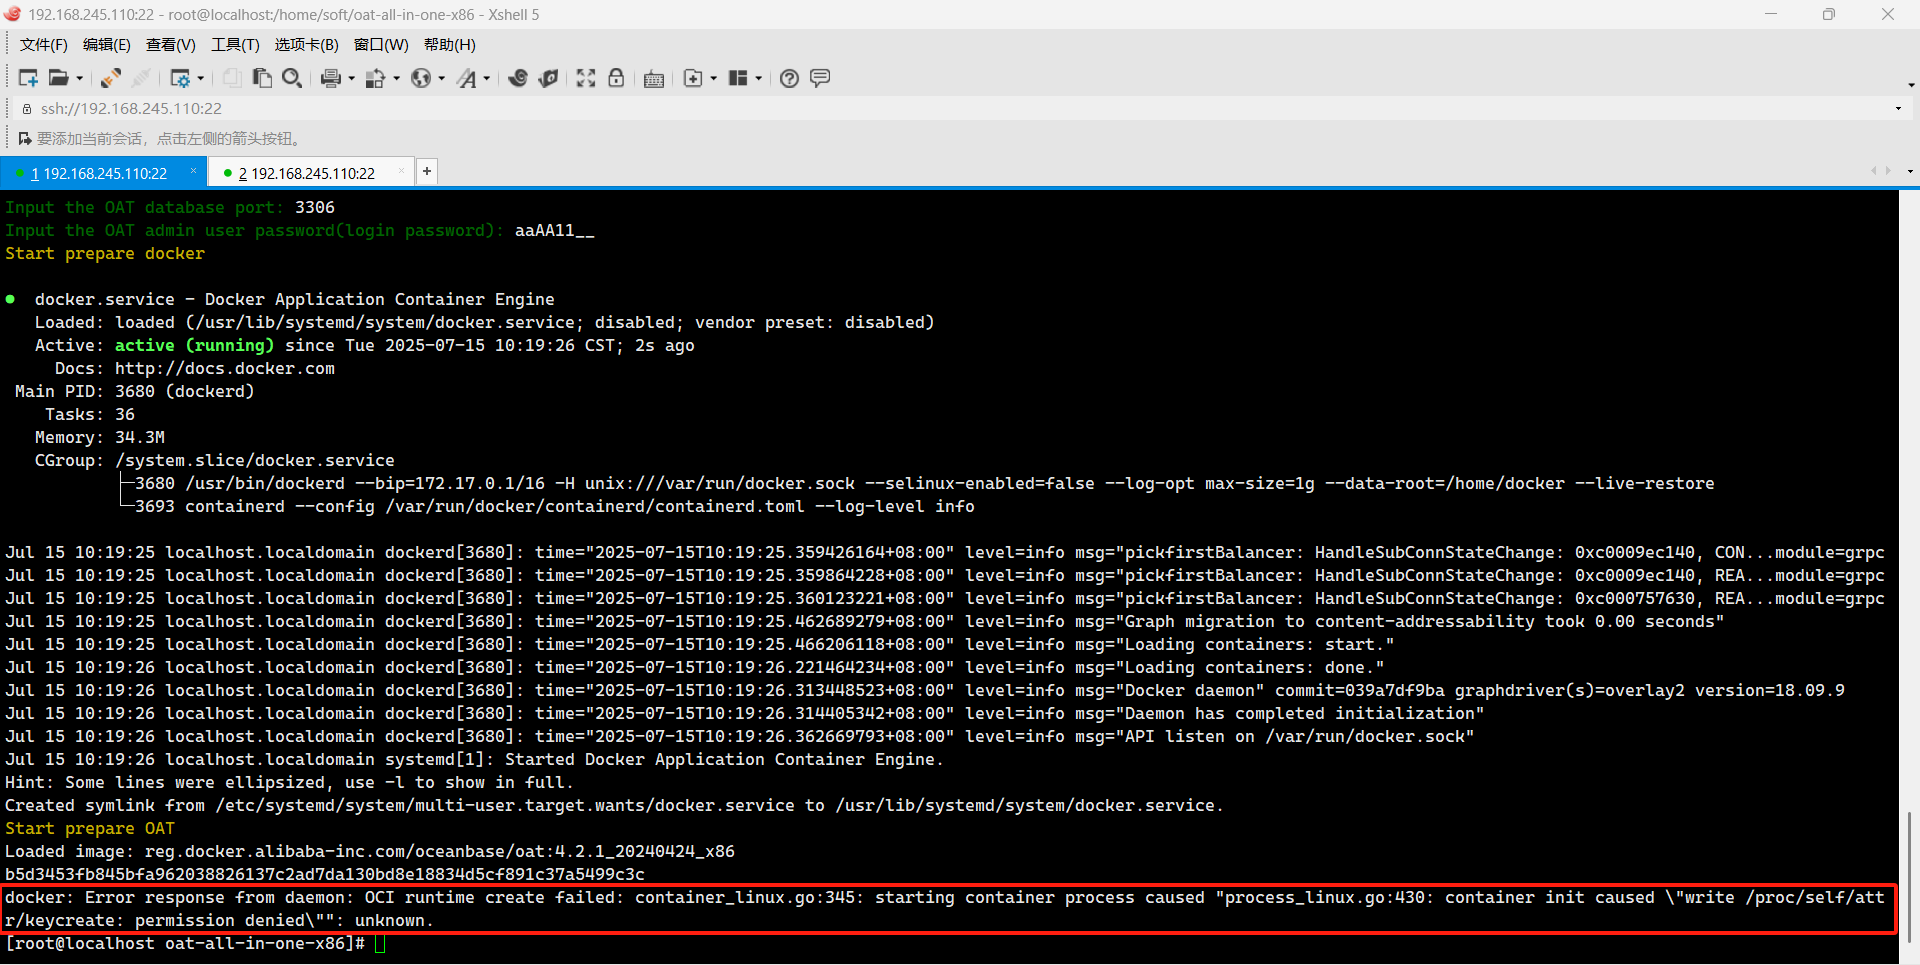This screenshot has height=965, width=1920.
Task: Click the lock icon in address bar
Action: [x=27, y=108]
